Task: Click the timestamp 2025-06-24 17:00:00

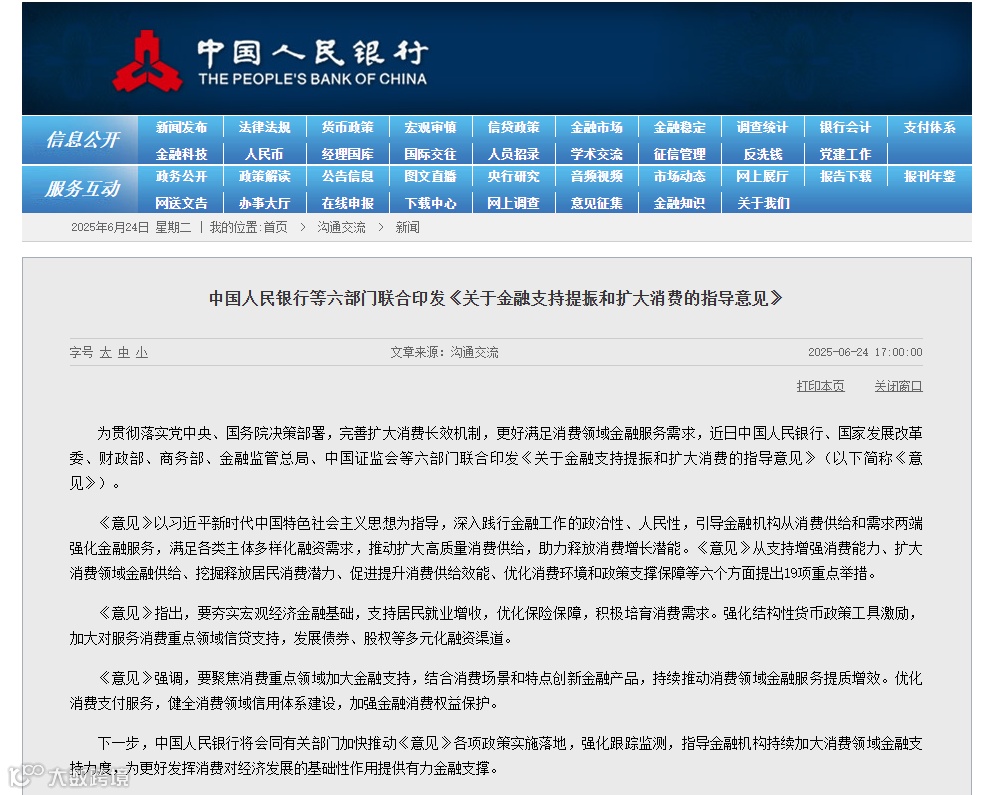Action: 865,352
